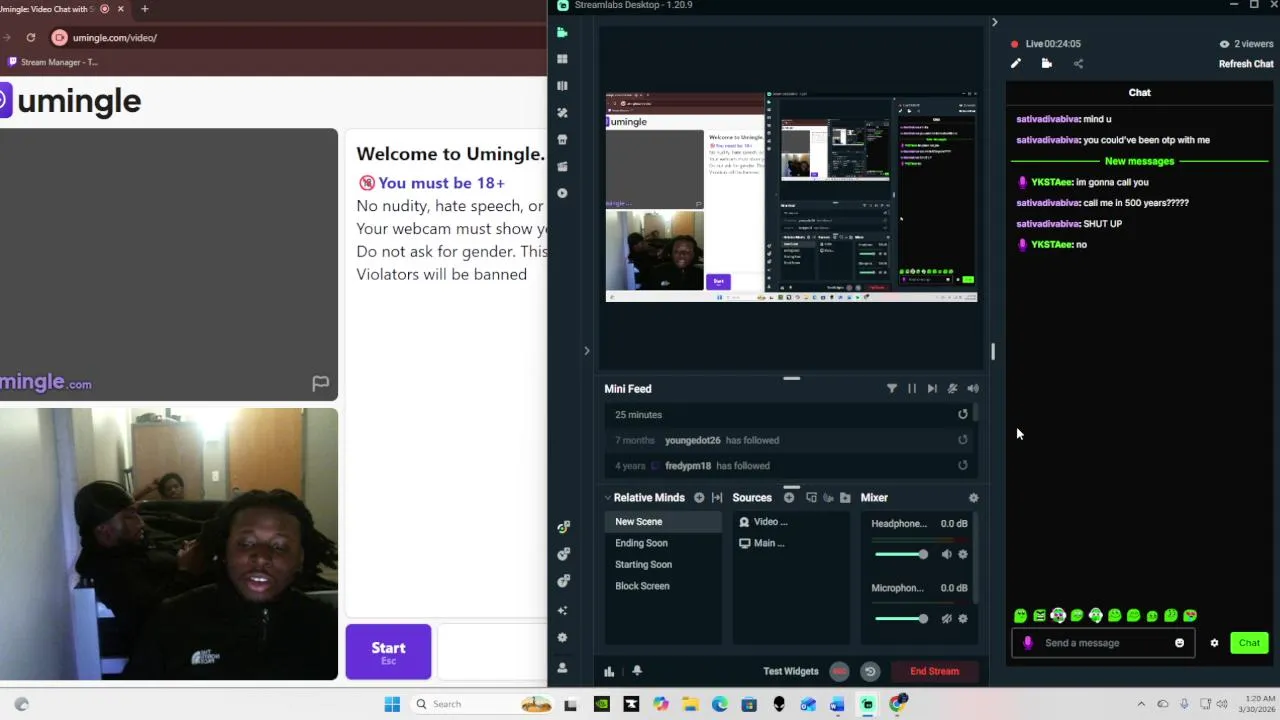Add a new scene with plus icon
1280x720 pixels.
tap(699, 497)
